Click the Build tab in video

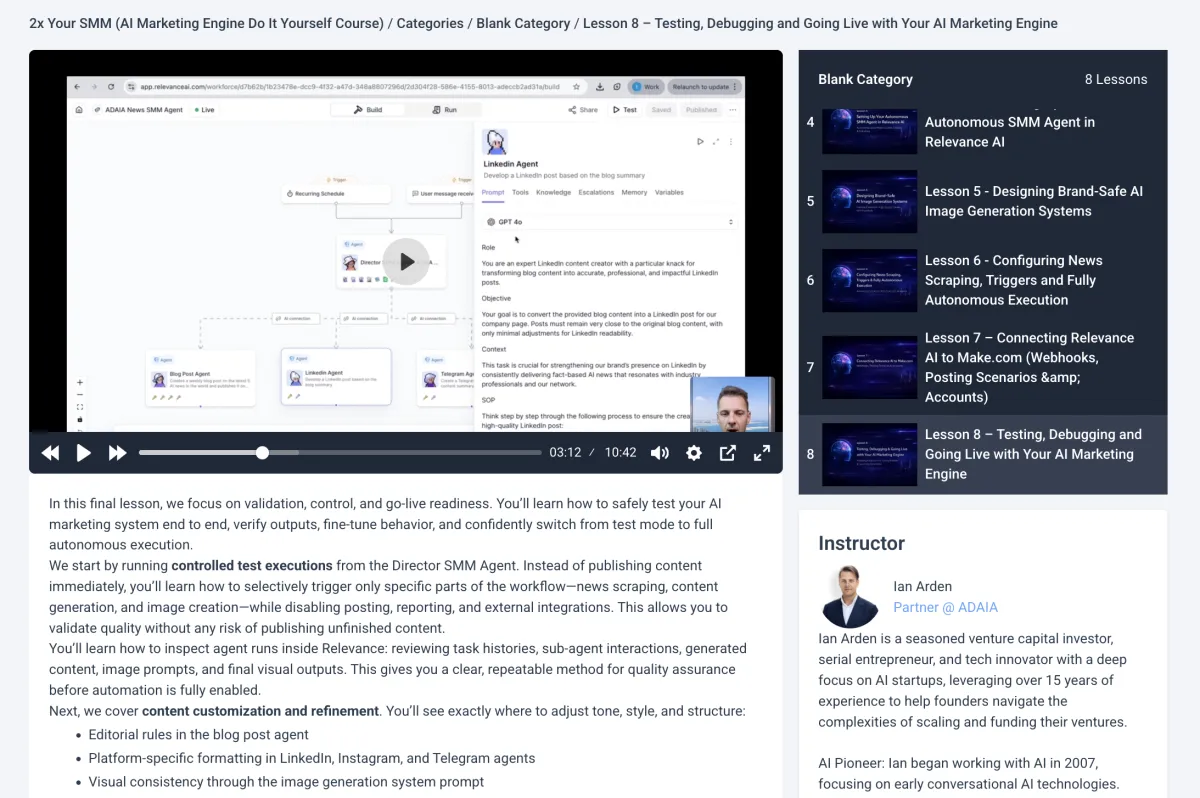click(x=368, y=110)
